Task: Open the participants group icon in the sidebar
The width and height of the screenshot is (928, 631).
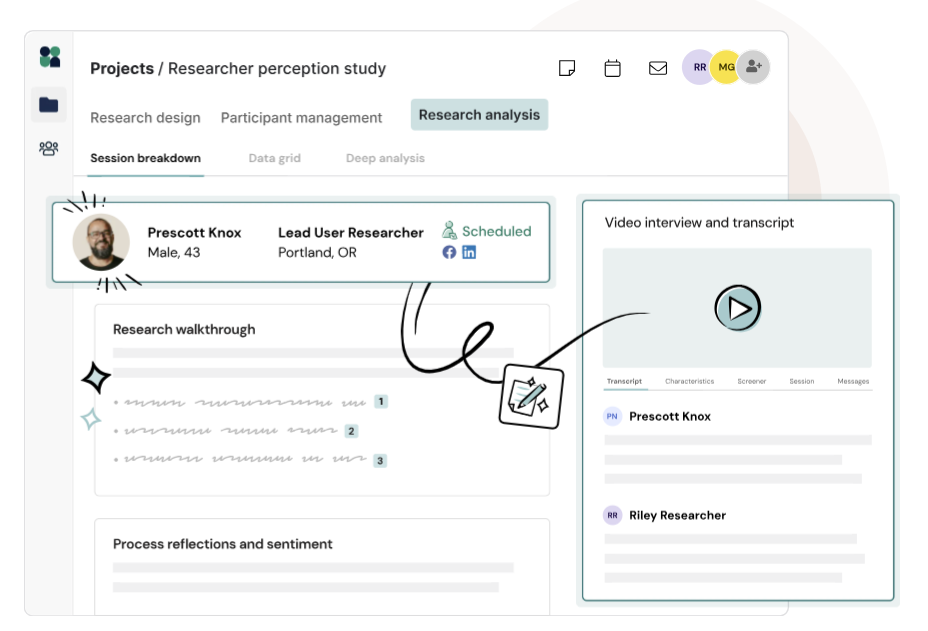Action: [49, 149]
